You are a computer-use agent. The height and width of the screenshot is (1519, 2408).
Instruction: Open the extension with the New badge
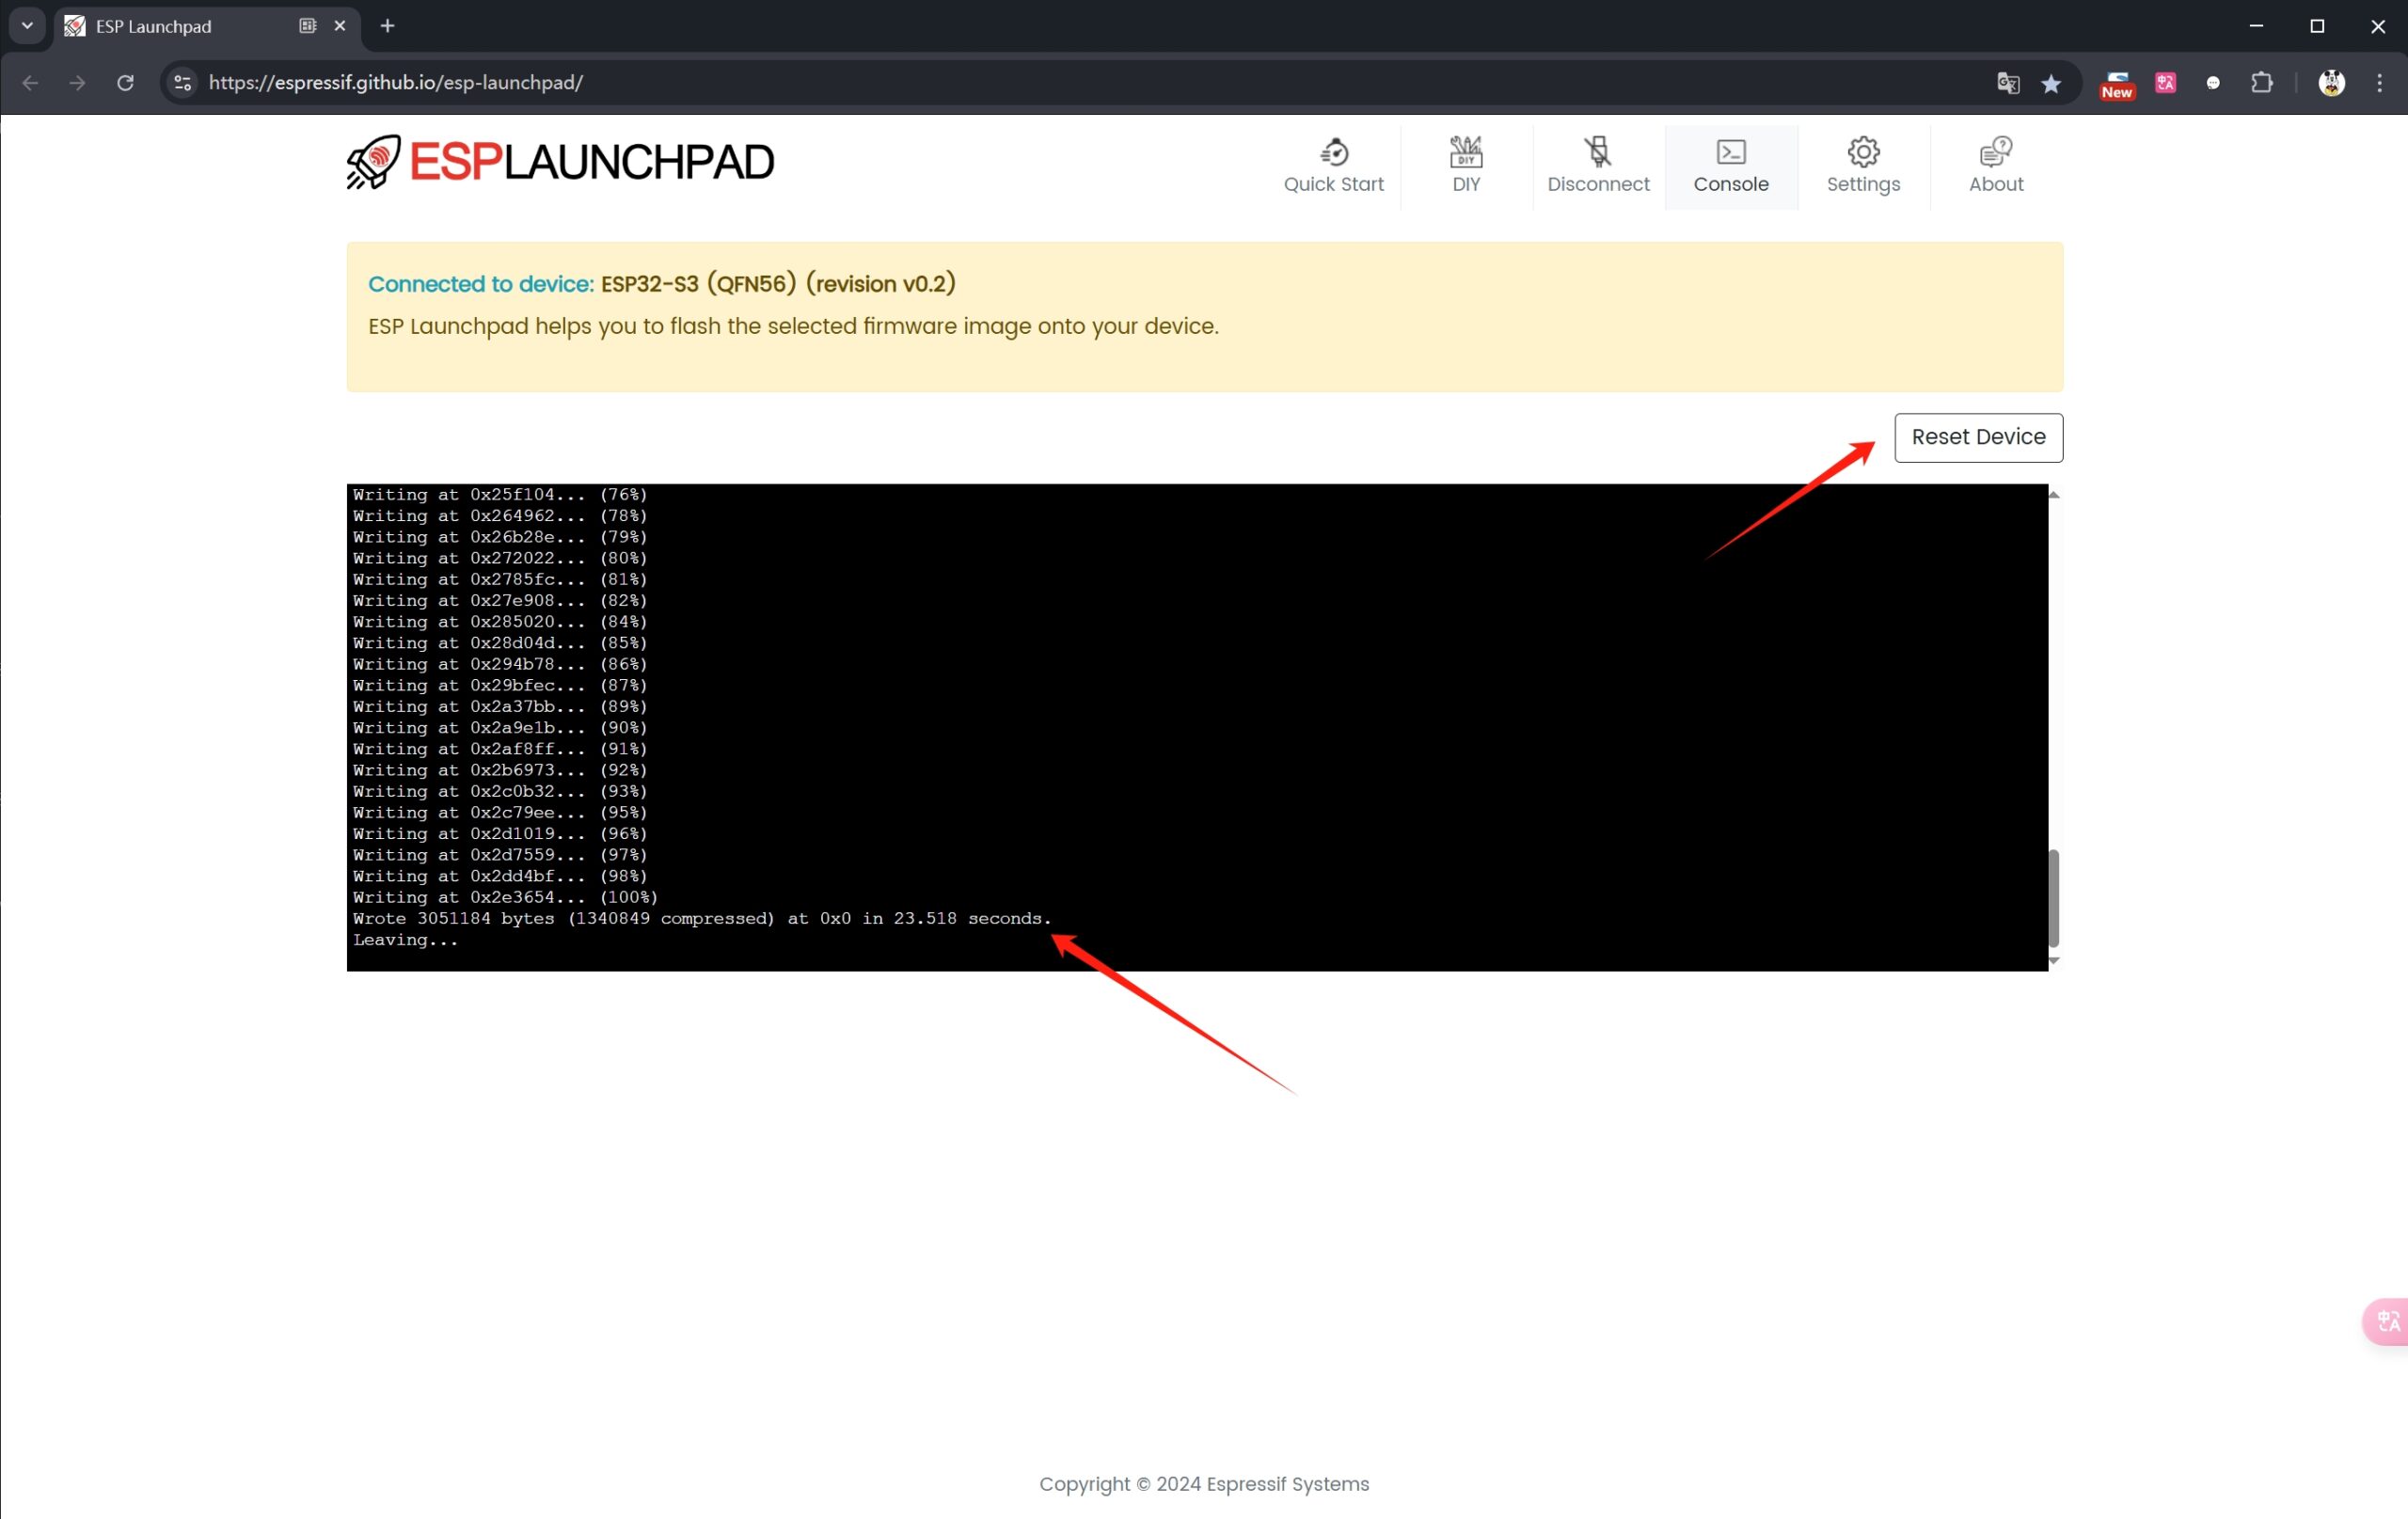tap(2117, 84)
